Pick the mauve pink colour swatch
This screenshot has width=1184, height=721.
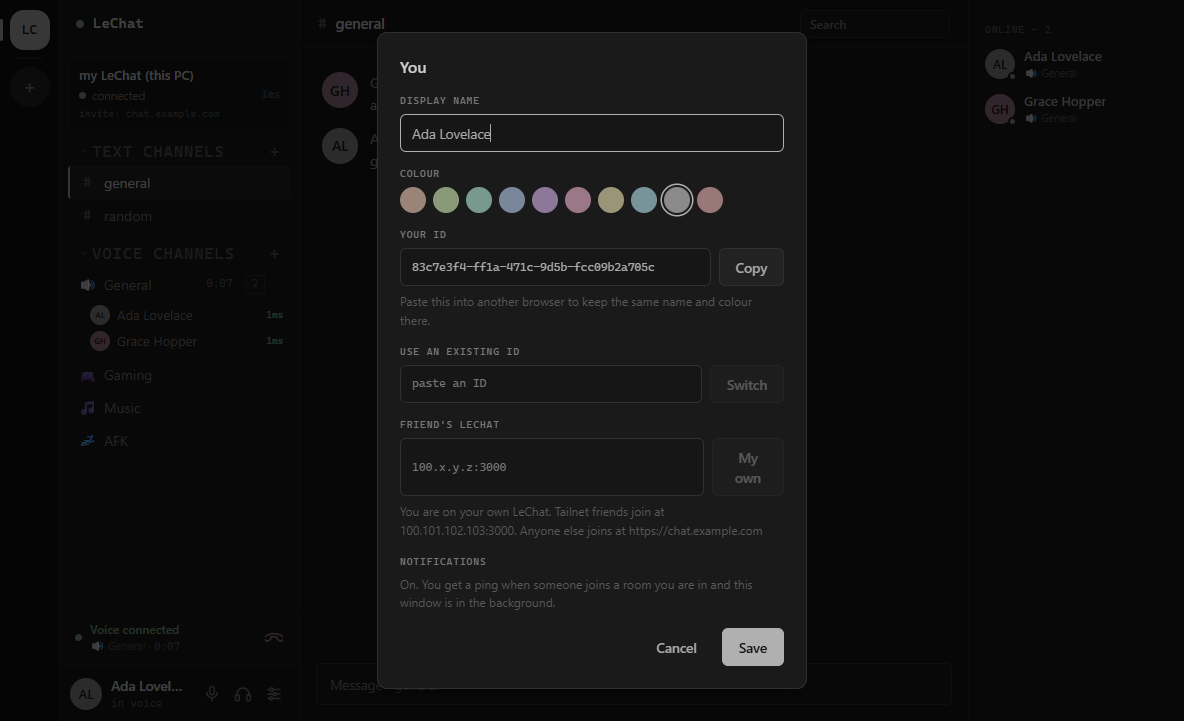[x=578, y=200]
